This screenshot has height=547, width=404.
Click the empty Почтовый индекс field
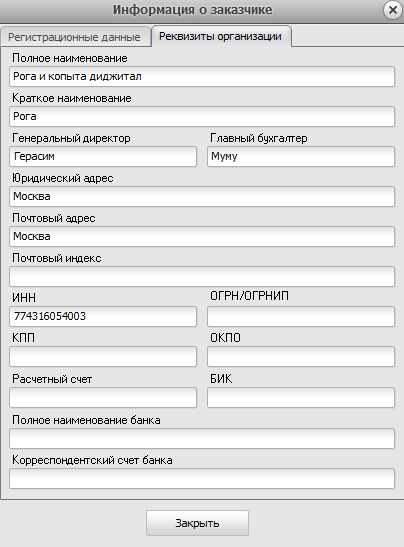(202, 277)
